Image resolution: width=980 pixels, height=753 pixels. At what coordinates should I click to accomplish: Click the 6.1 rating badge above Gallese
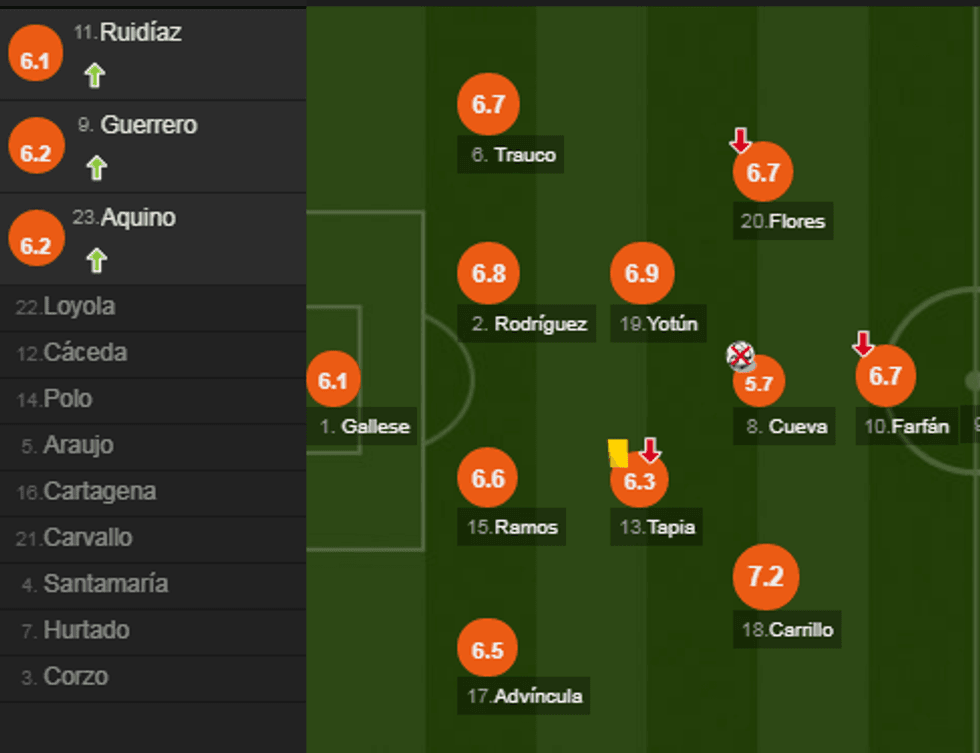[333, 380]
